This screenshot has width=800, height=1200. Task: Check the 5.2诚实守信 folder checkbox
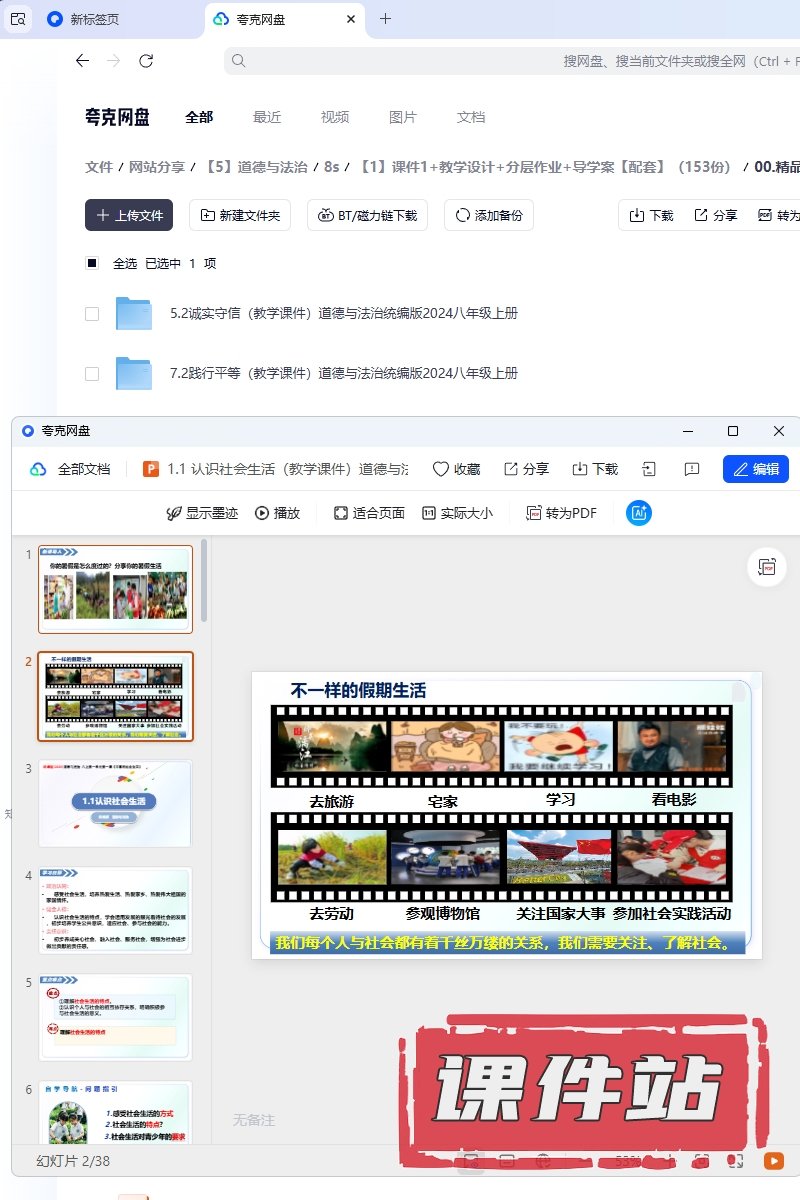pos(92,314)
